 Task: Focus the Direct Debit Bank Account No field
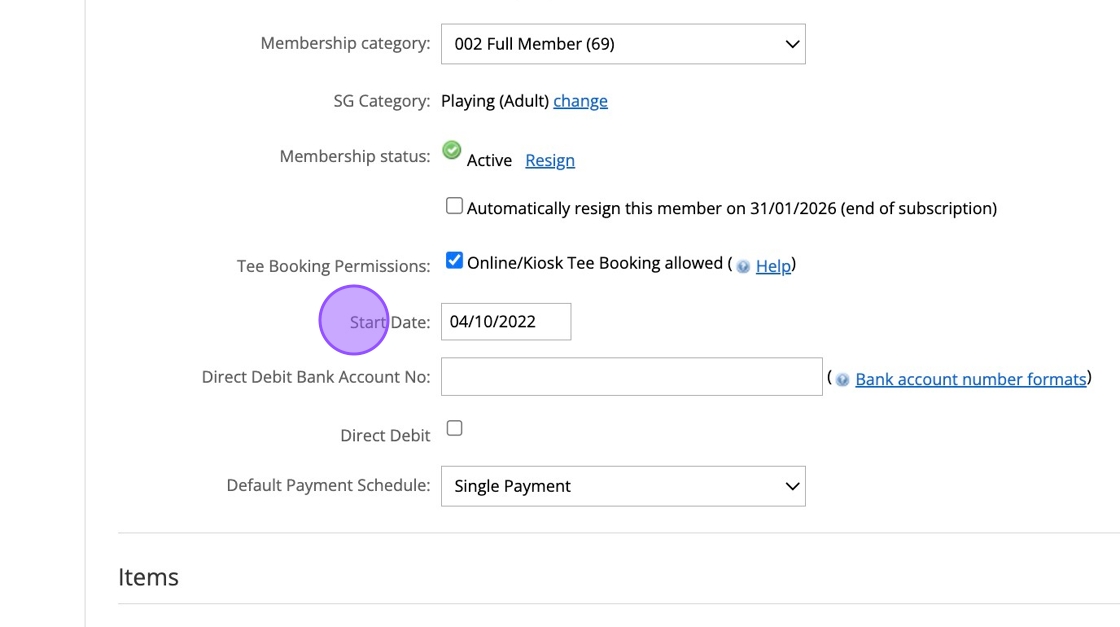tap(631, 377)
